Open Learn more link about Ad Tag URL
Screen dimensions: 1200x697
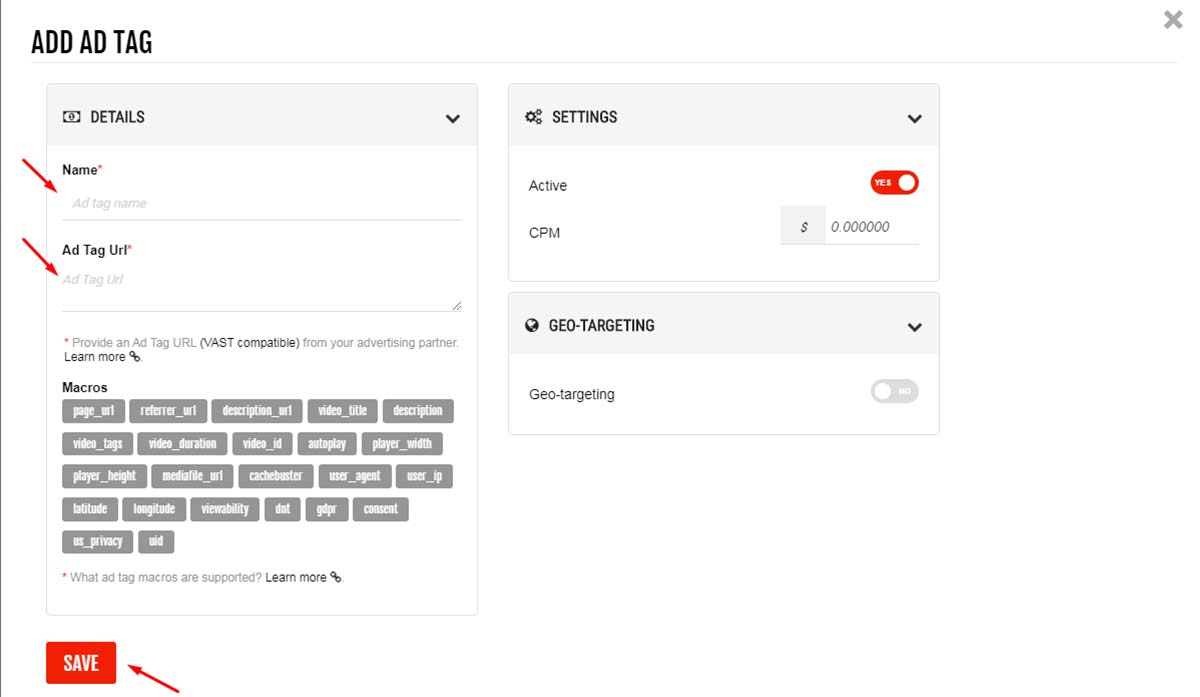(101, 357)
